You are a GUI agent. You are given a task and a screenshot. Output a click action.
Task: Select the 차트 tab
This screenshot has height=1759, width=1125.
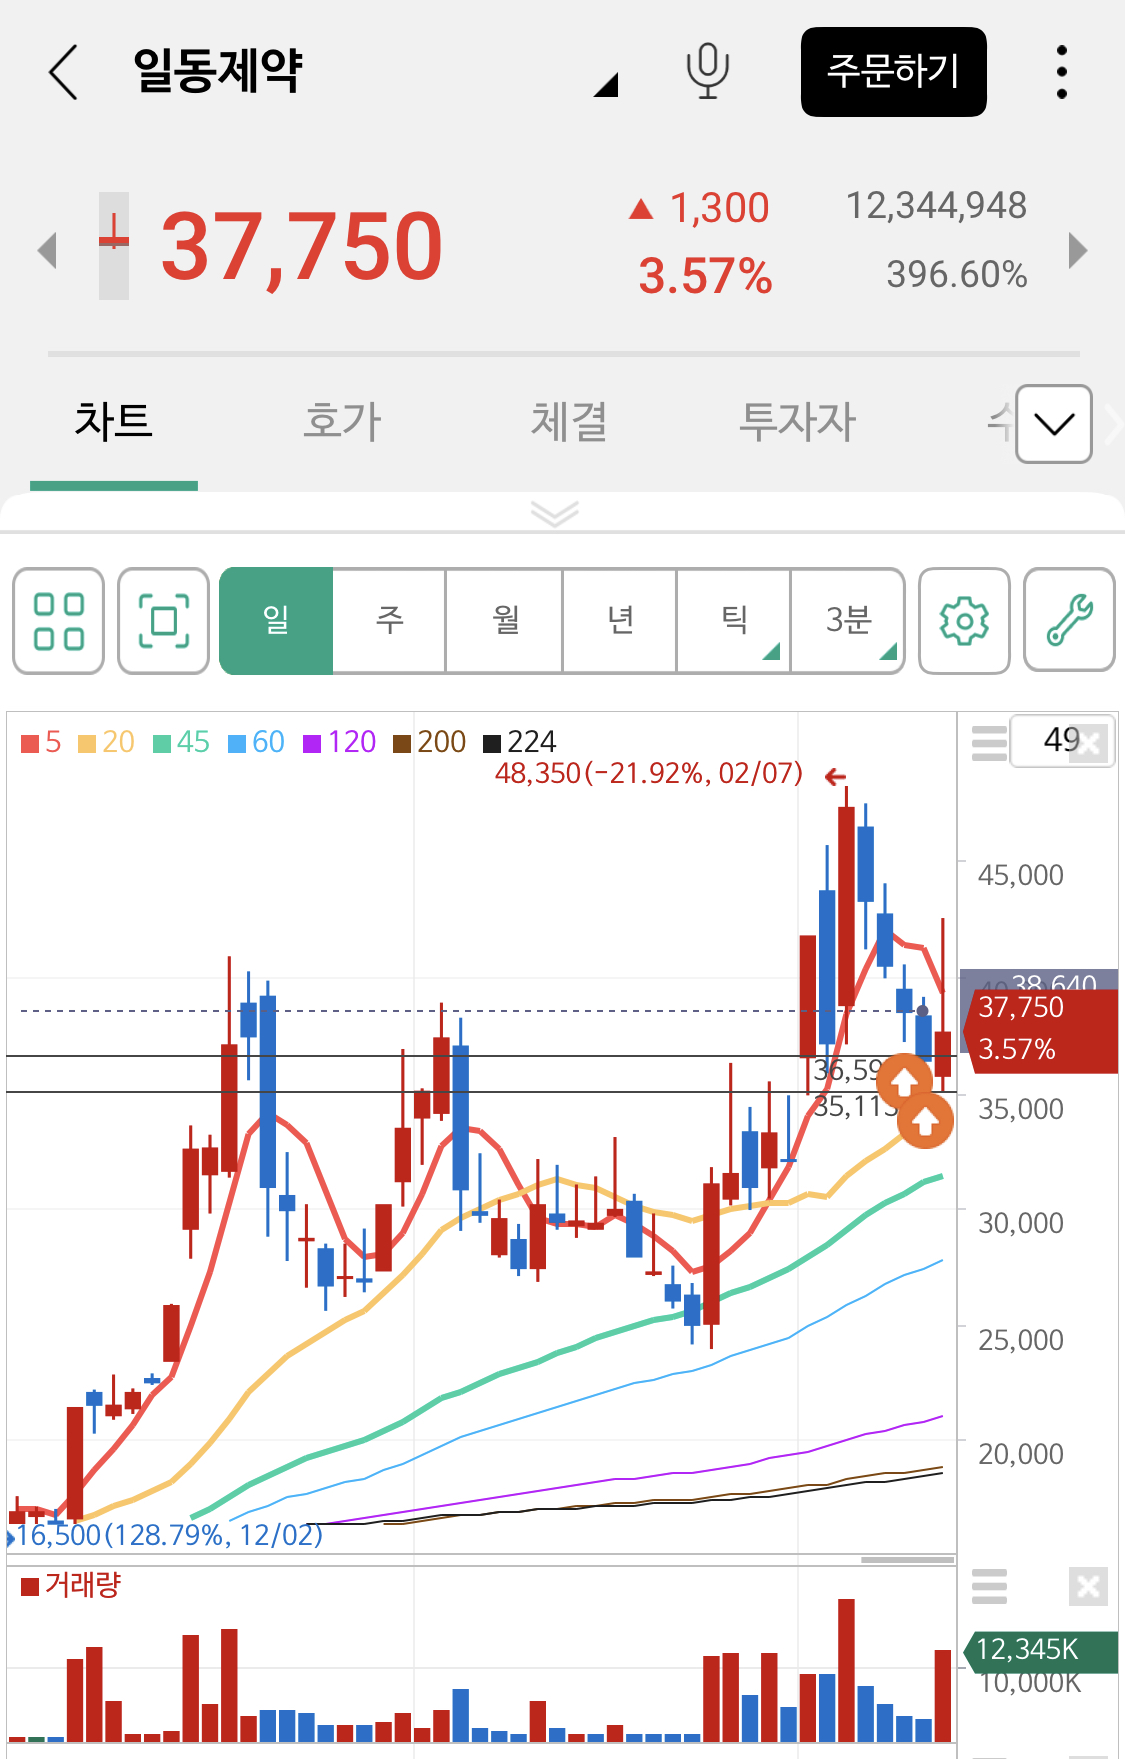click(114, 422)
